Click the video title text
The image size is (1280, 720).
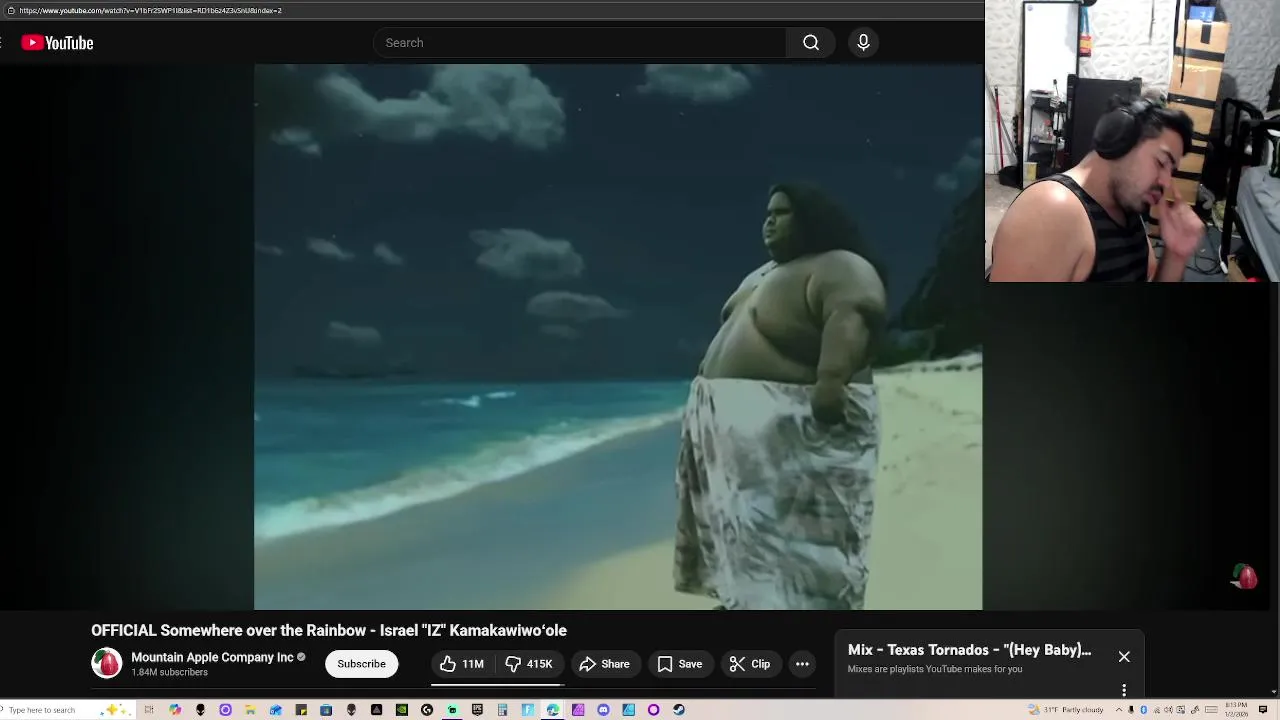click(x=329, y=630)
